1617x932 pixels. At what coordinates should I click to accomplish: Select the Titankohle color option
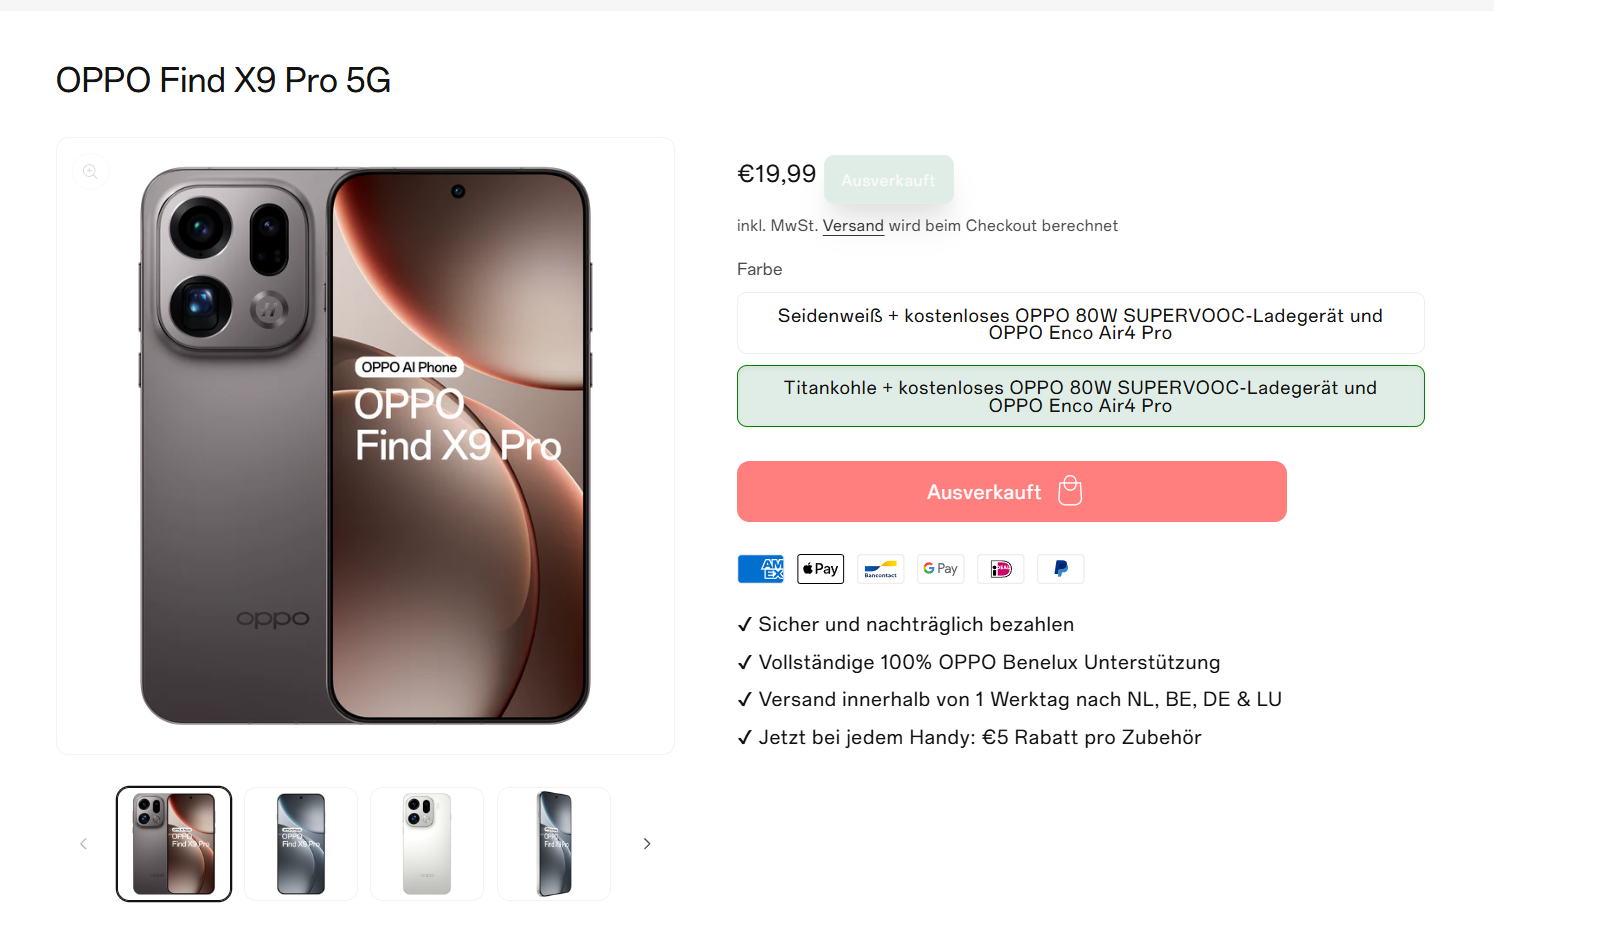pos(1080,396)
